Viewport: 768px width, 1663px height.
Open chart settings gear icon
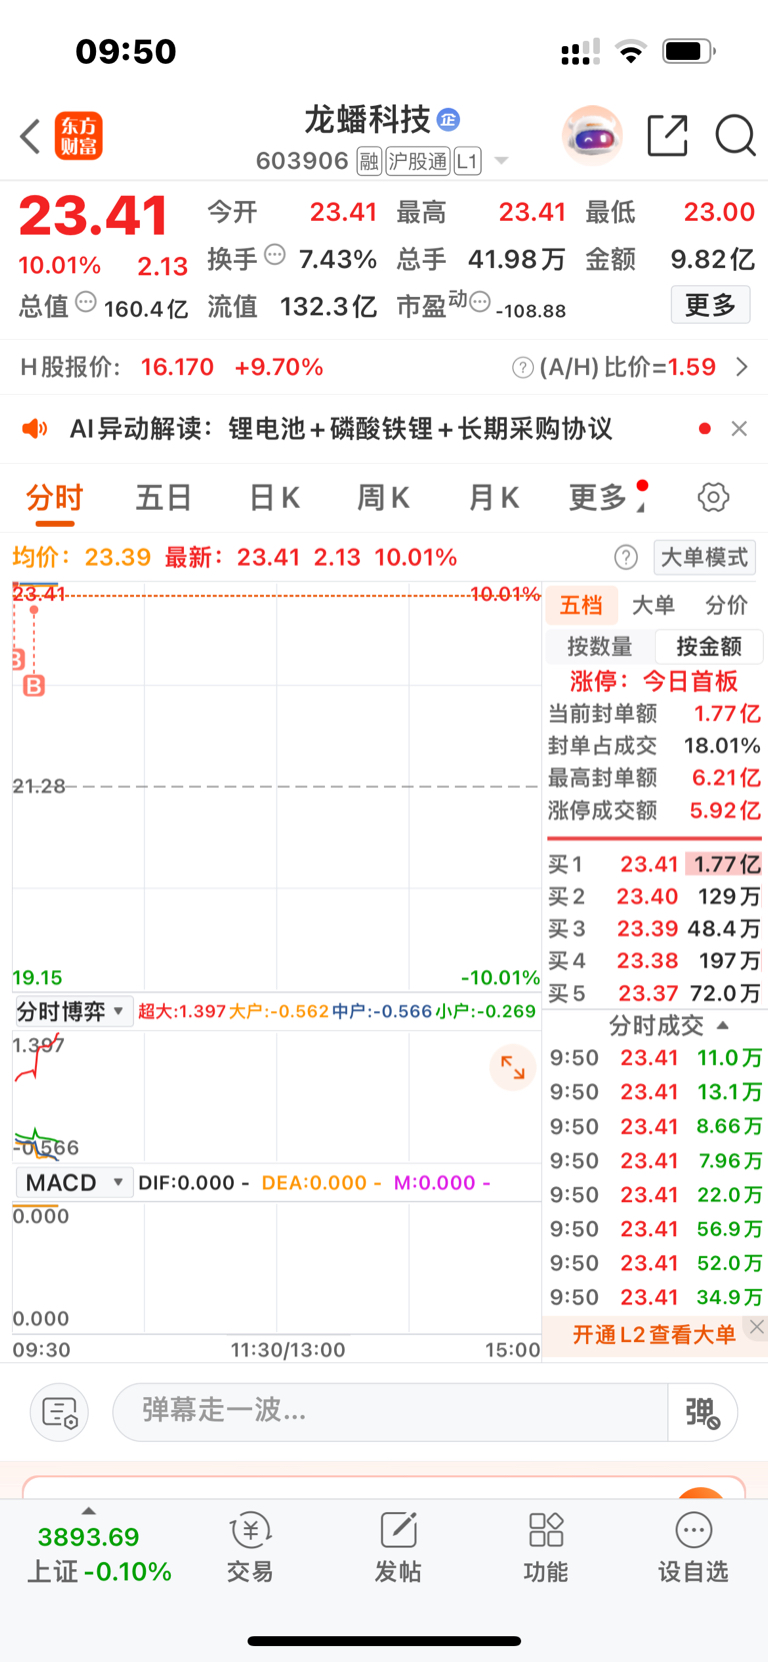click(x=713, y=497)
